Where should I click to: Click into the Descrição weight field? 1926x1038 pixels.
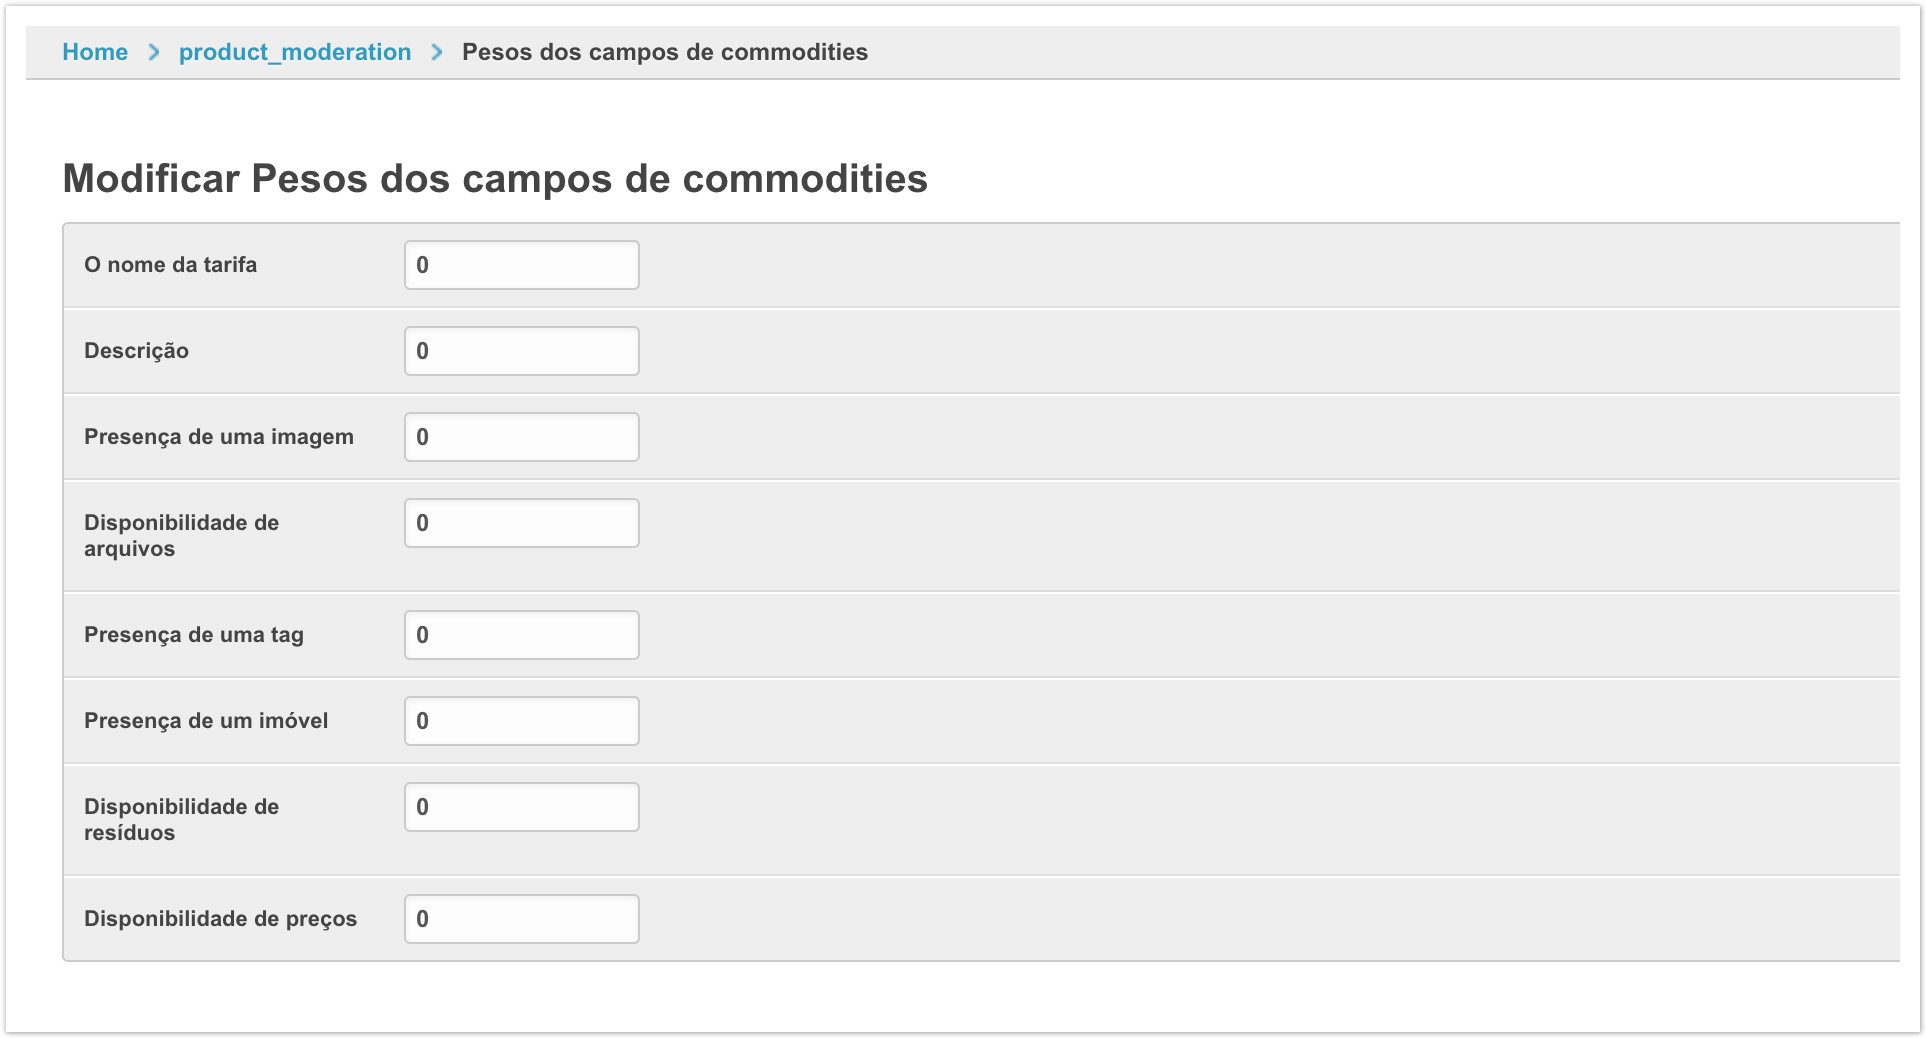(521, 351)
